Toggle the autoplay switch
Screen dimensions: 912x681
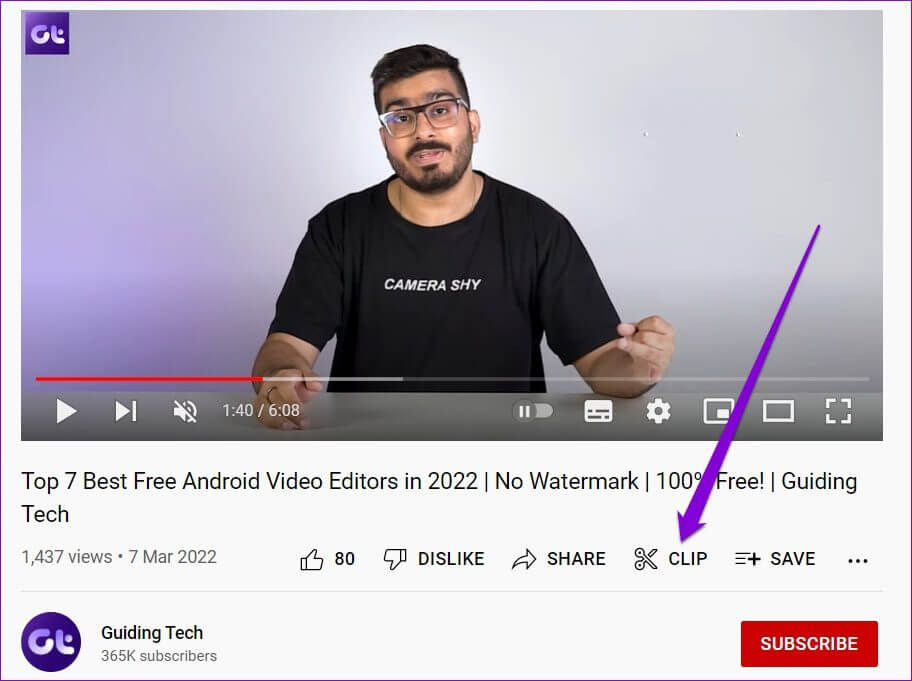(532, 411)
